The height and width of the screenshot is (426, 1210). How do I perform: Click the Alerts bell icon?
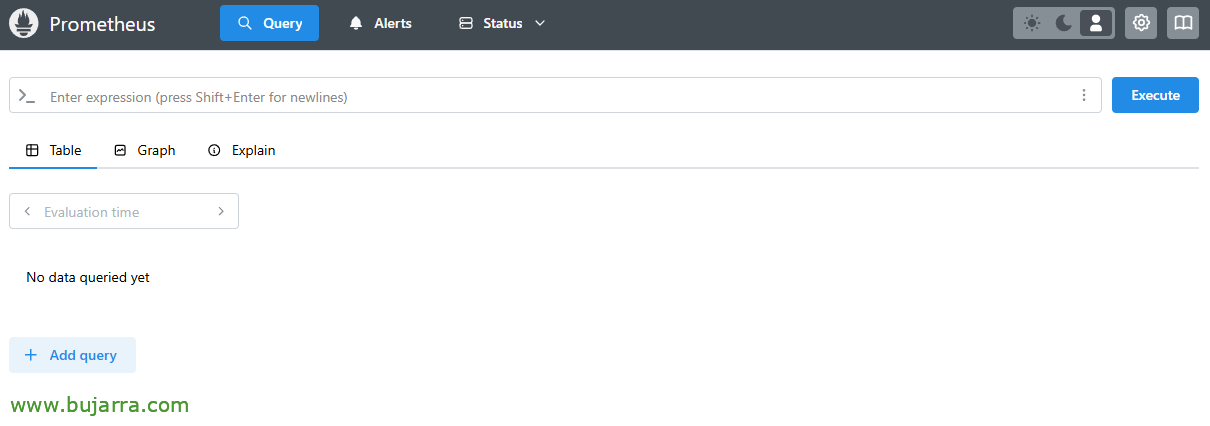tap(356, 23)
